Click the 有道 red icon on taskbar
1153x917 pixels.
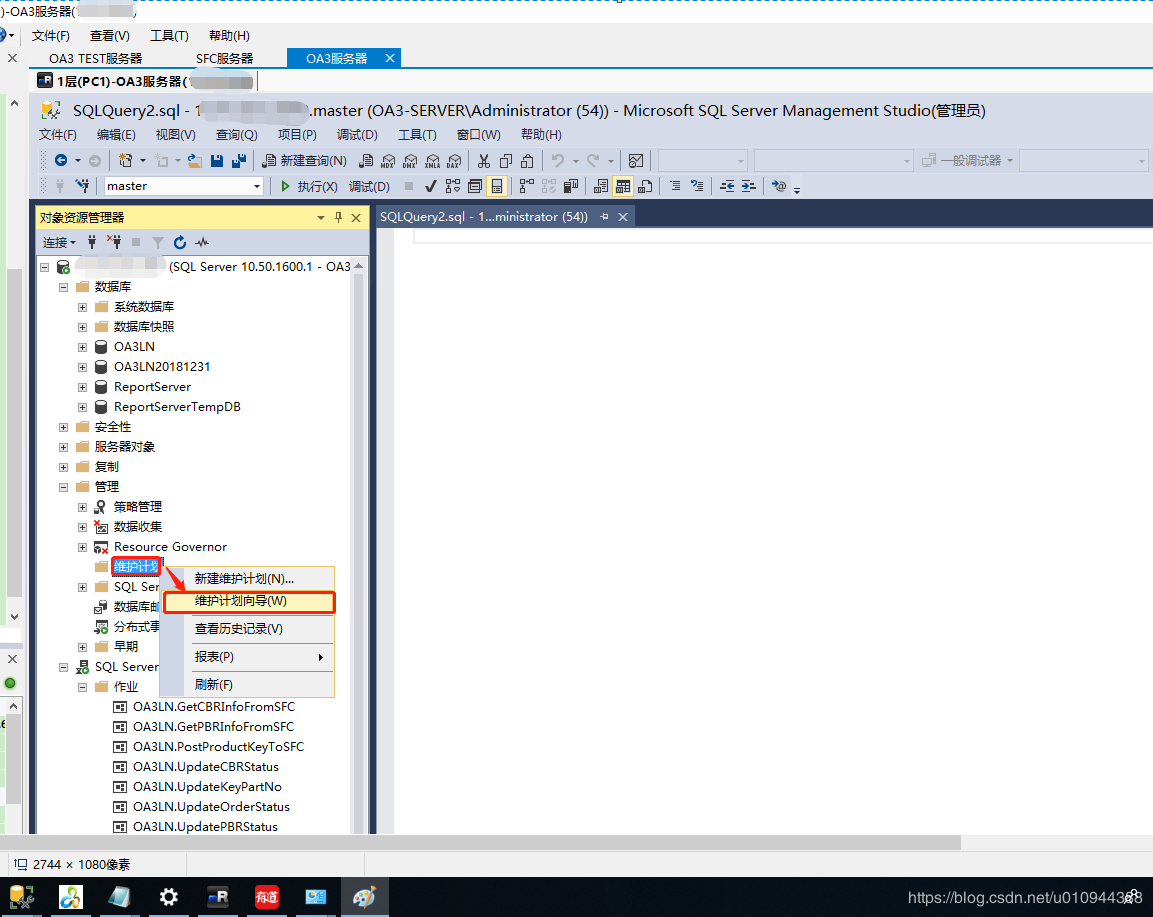tap(267, 897)
